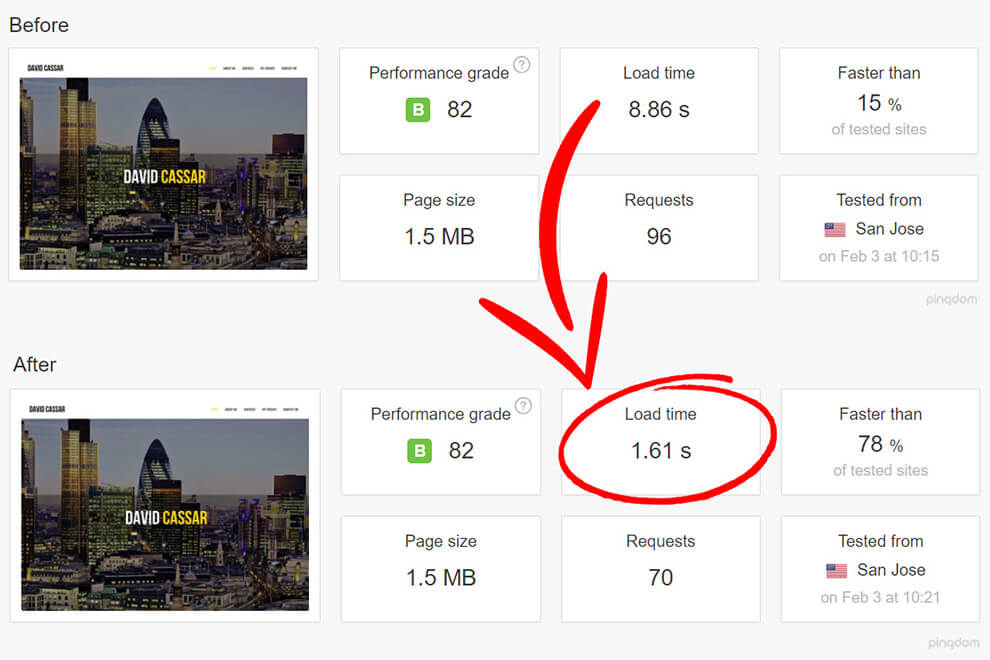Click the Before Page size 1.5 MB card

click(439, 228)
